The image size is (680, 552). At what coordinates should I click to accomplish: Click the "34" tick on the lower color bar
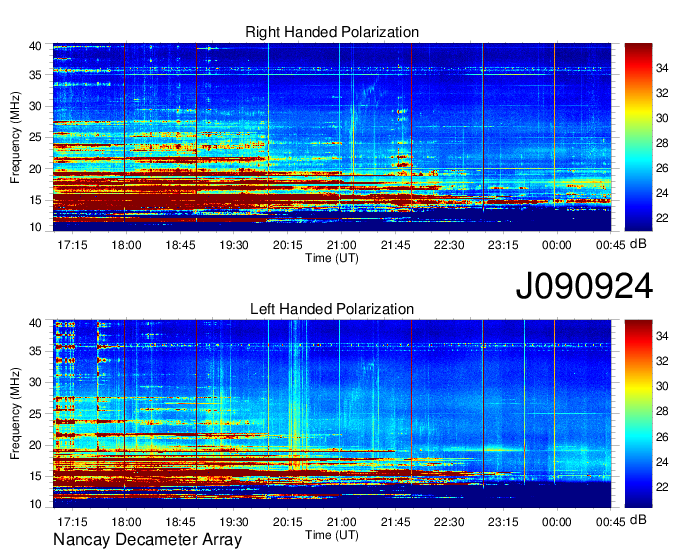pos(662,336)
